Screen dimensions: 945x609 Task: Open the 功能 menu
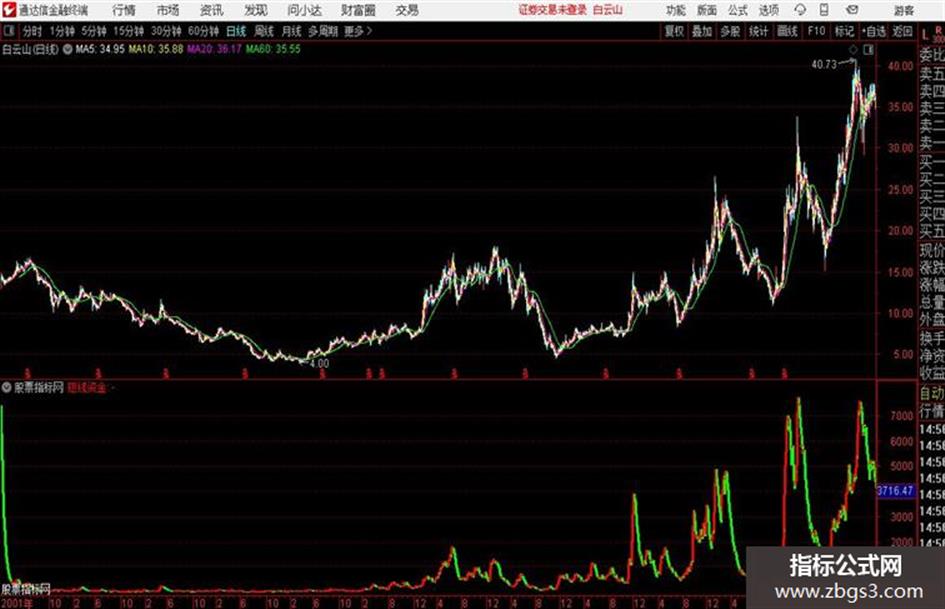point(676,10)
